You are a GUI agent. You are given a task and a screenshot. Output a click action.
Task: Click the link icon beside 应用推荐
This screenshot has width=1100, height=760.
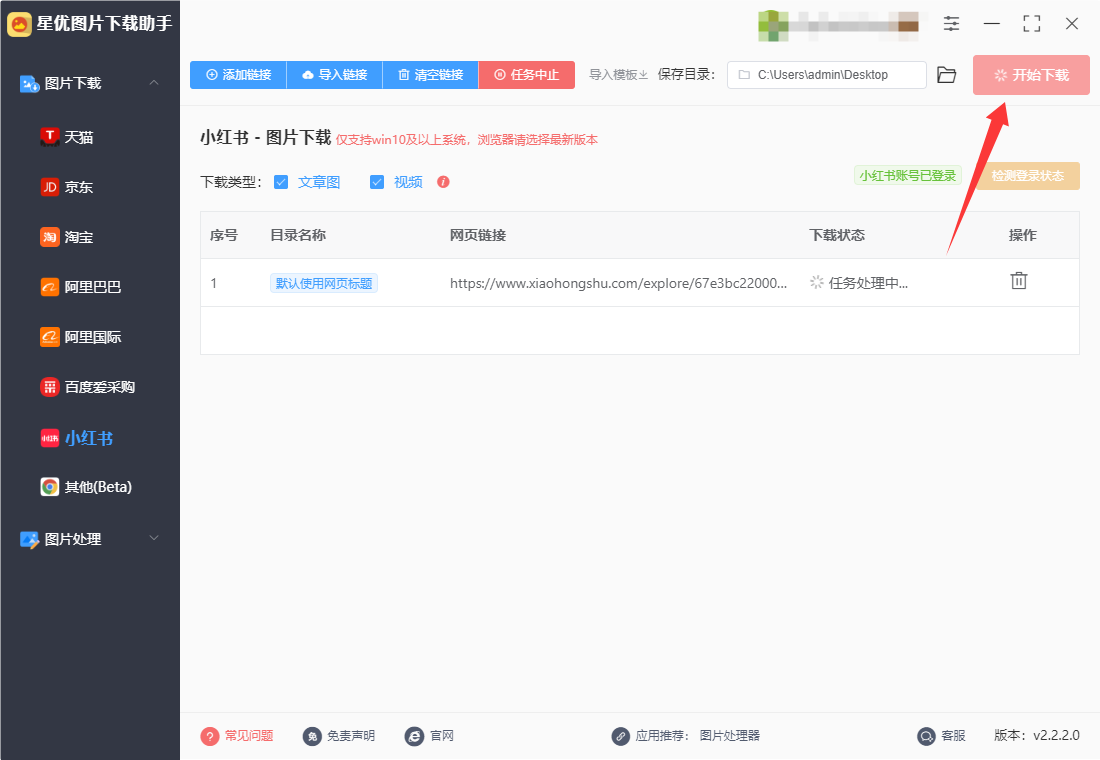point(621,736)
